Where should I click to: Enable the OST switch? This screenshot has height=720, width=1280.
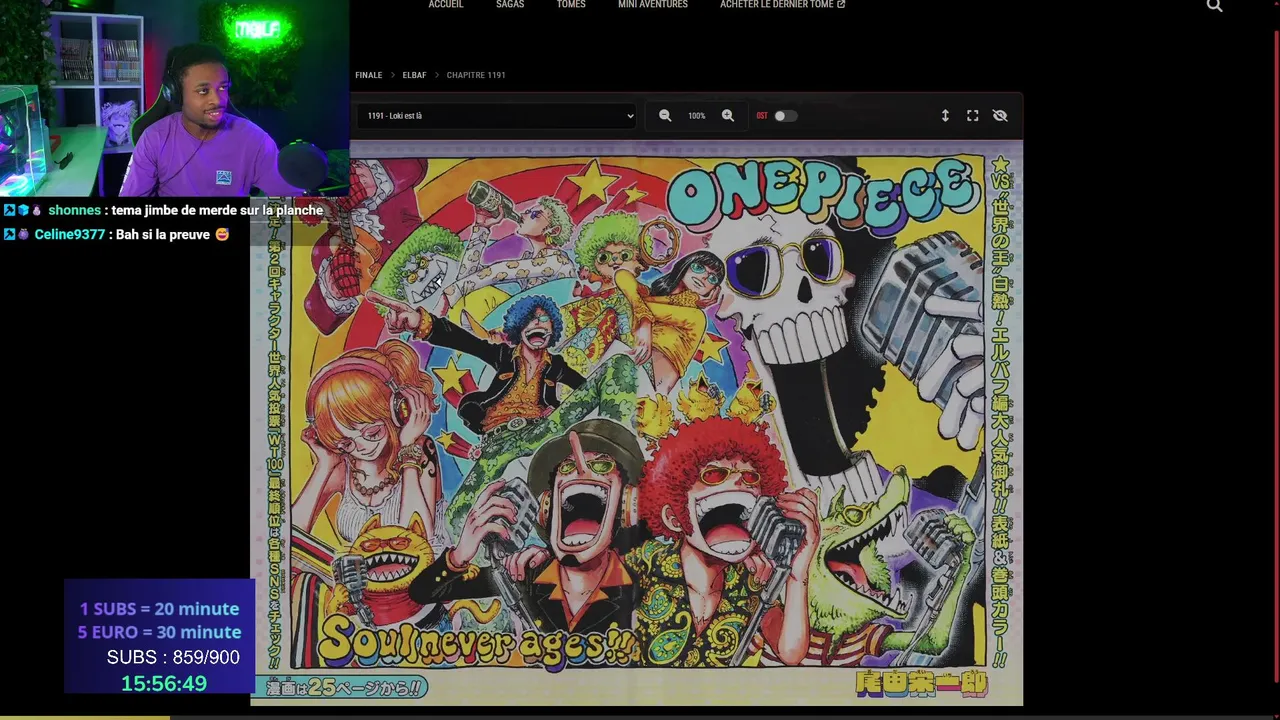click(785, 116)
